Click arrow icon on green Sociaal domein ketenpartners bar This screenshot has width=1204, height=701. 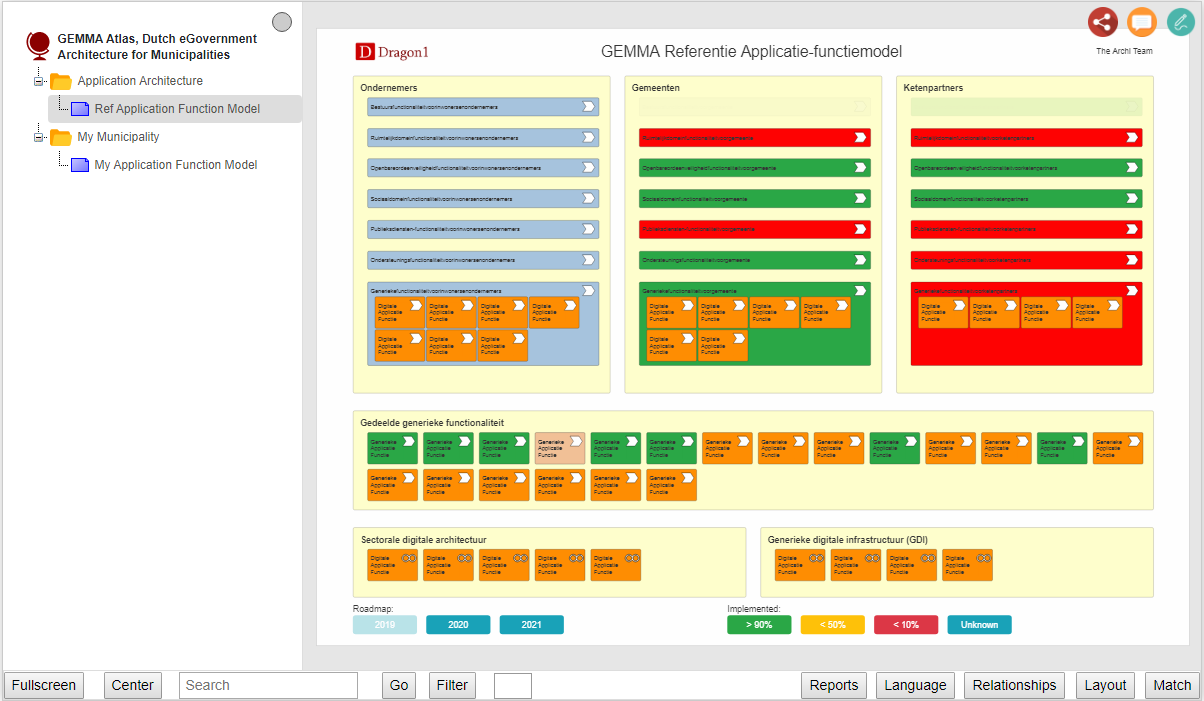(x=1132, y=199)
